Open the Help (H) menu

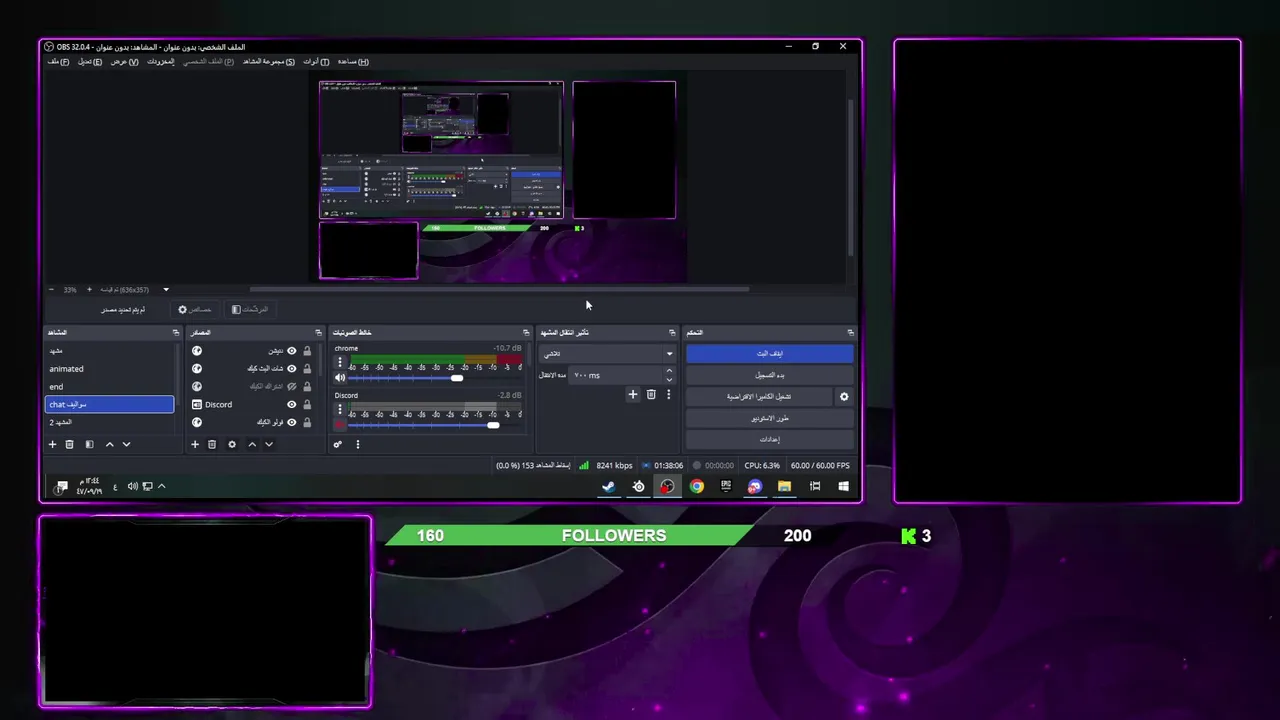[x=353, y=62]
